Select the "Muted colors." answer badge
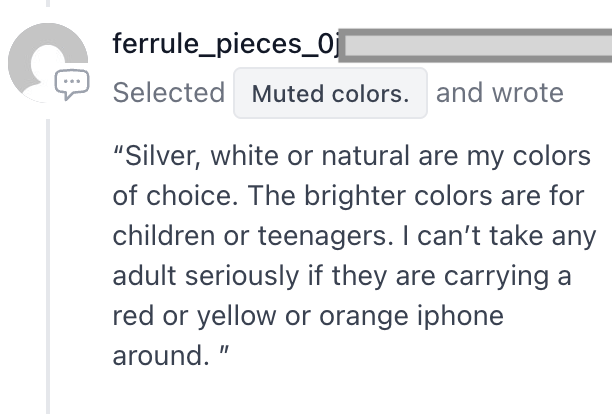Image resolution: width=612 pixels, height=414 pixels. (330, 93)
